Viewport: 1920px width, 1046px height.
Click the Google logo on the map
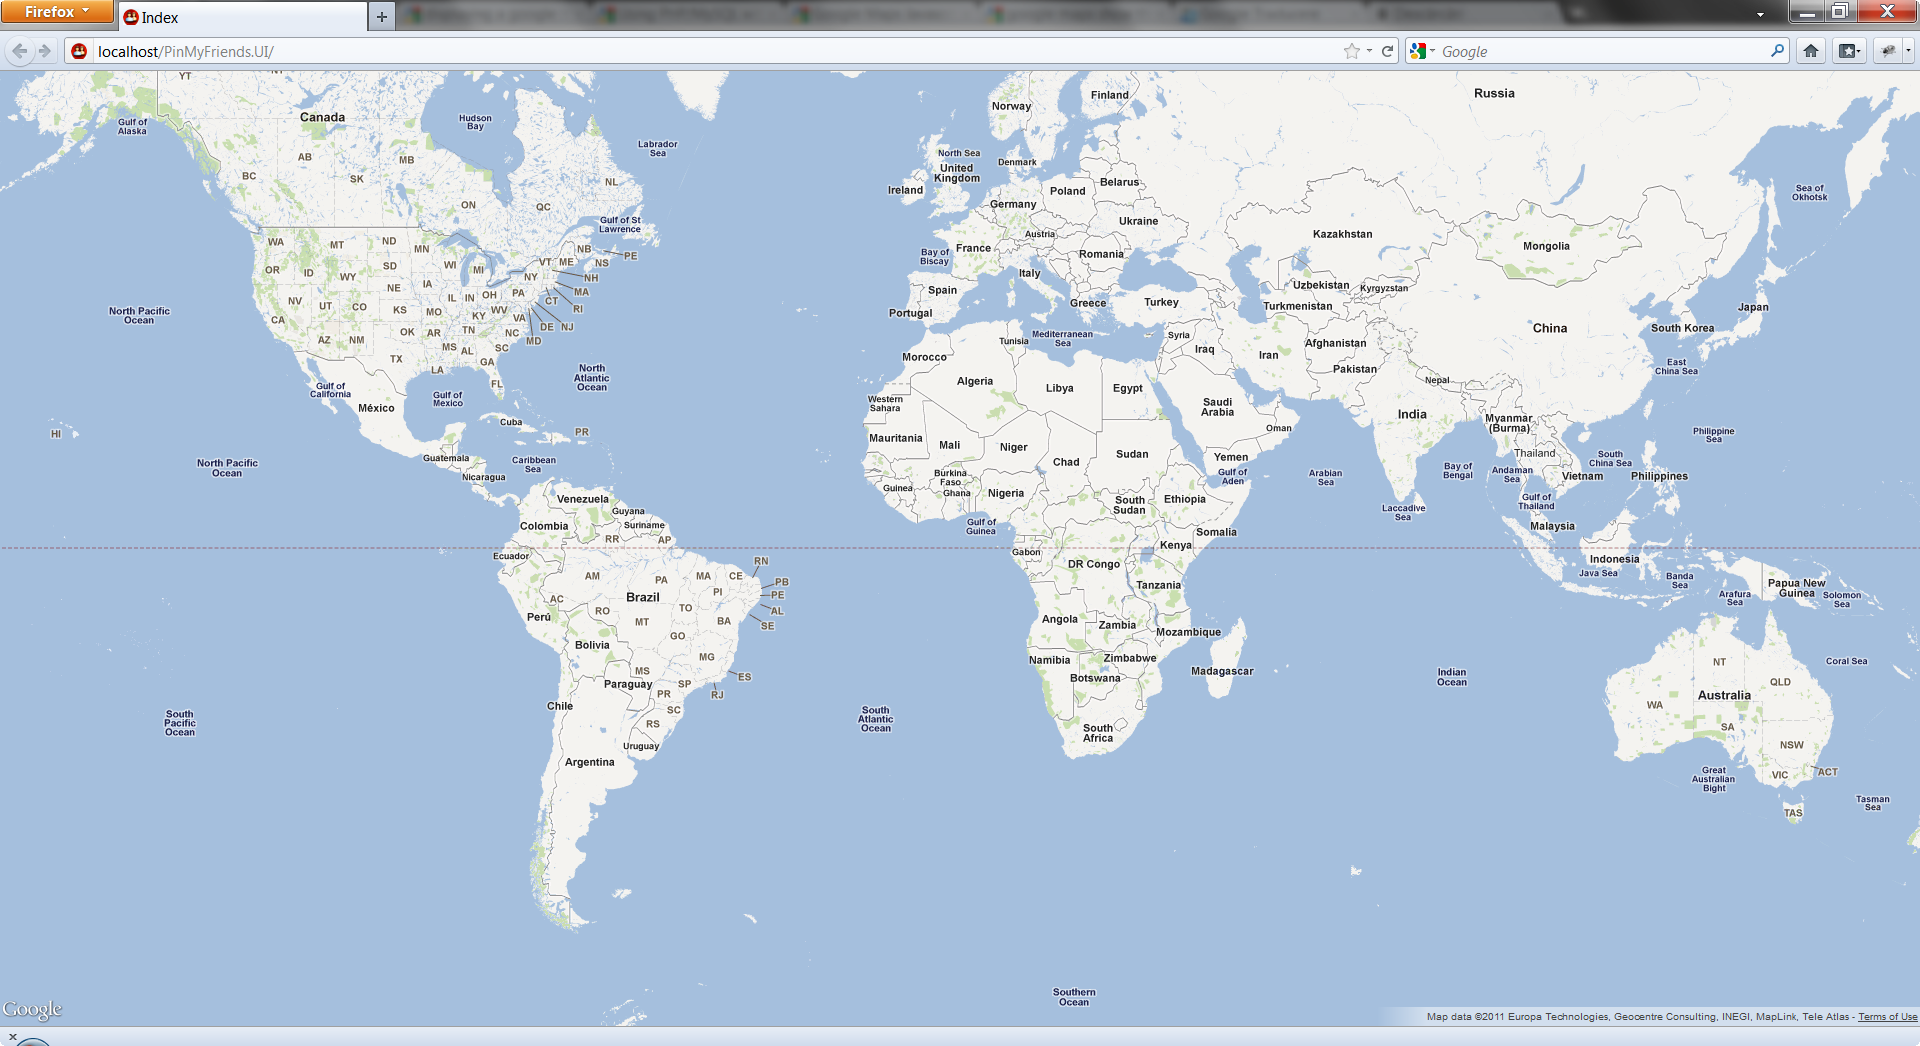(32, 1009)
